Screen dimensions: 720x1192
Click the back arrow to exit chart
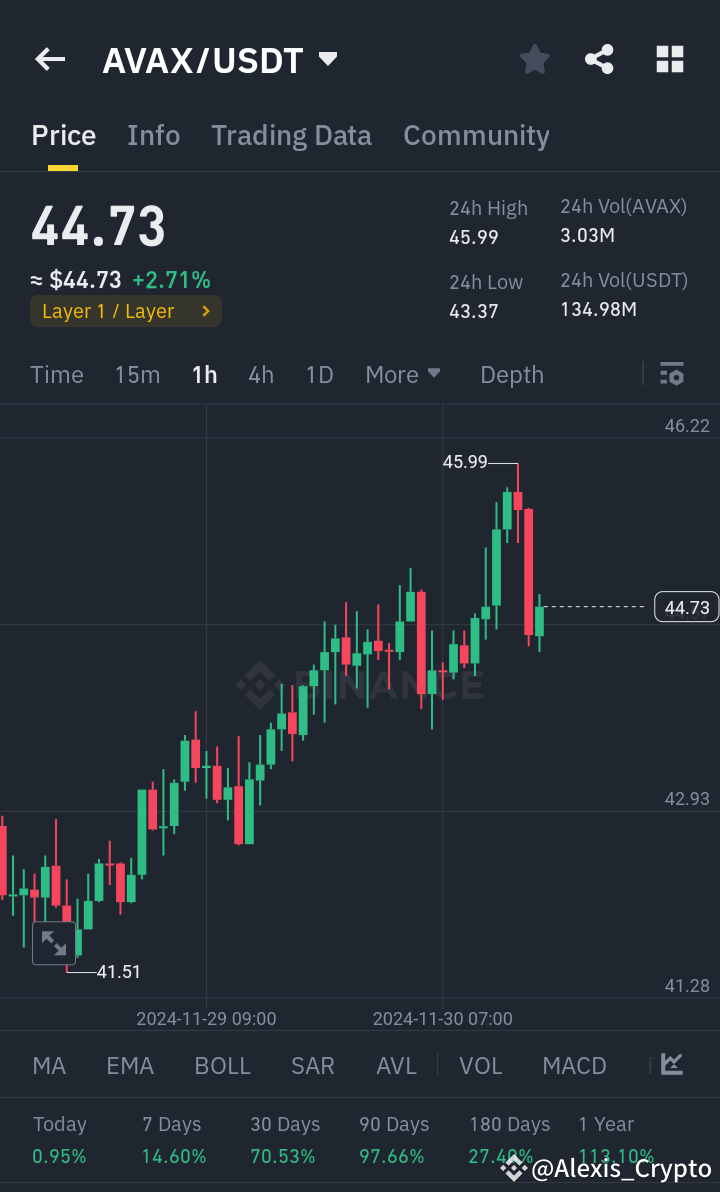(x=49, y=59)
